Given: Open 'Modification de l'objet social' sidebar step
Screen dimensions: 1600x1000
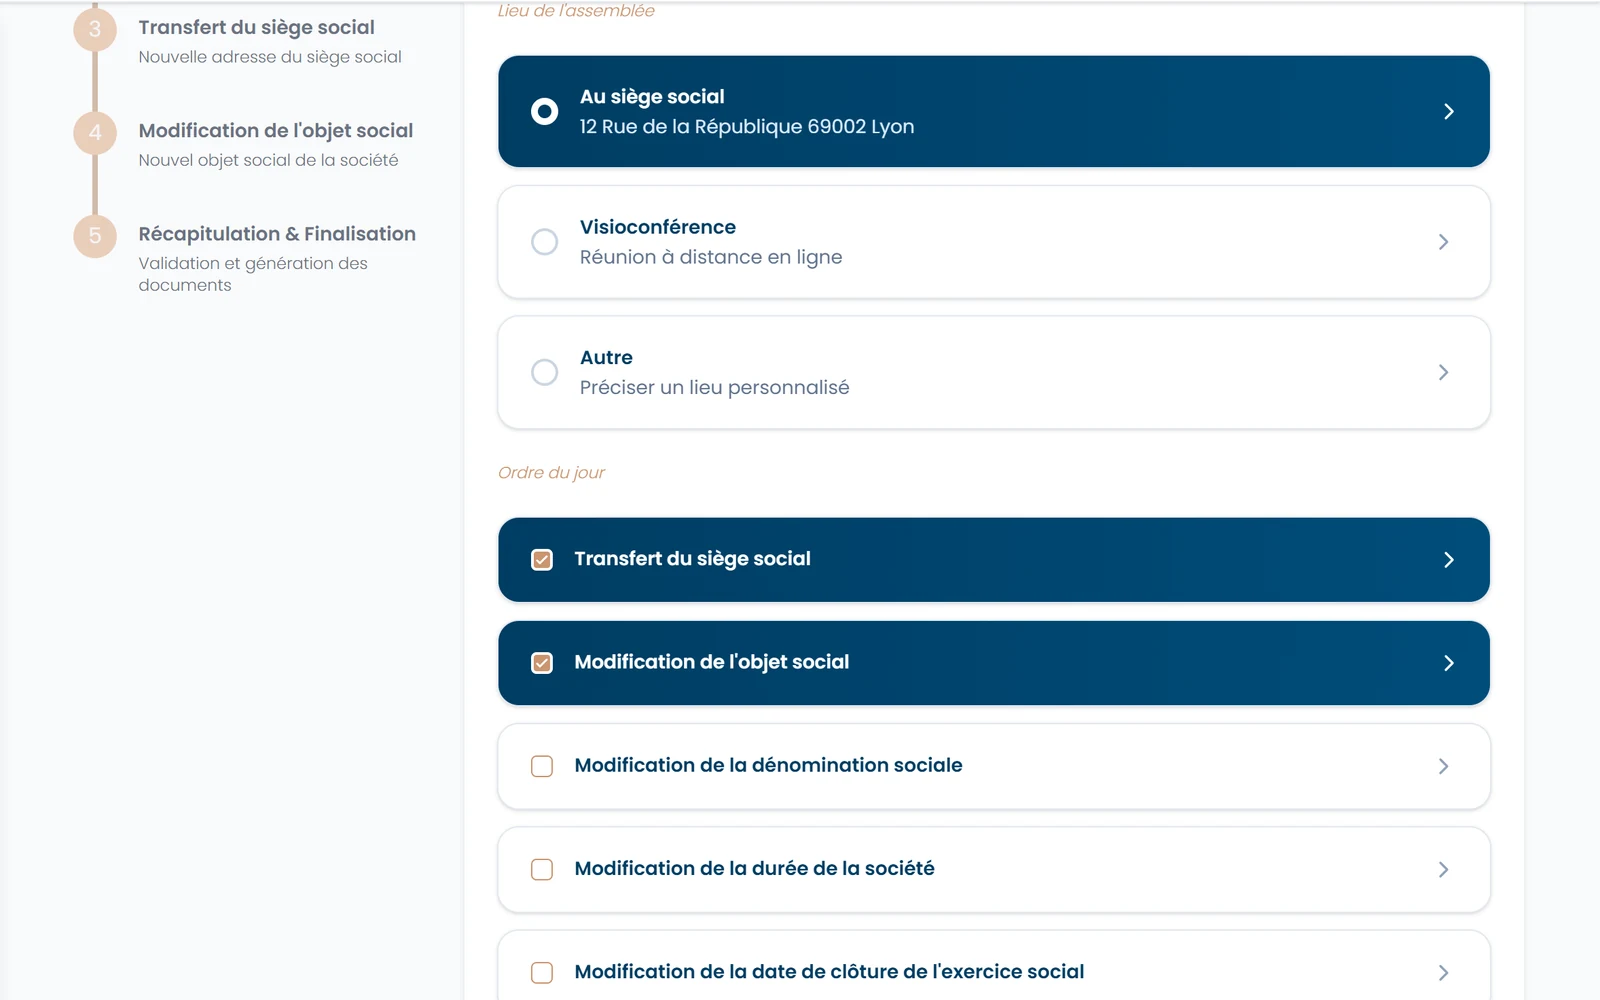Looking at the screenshot, I should [x=276, y=131].
